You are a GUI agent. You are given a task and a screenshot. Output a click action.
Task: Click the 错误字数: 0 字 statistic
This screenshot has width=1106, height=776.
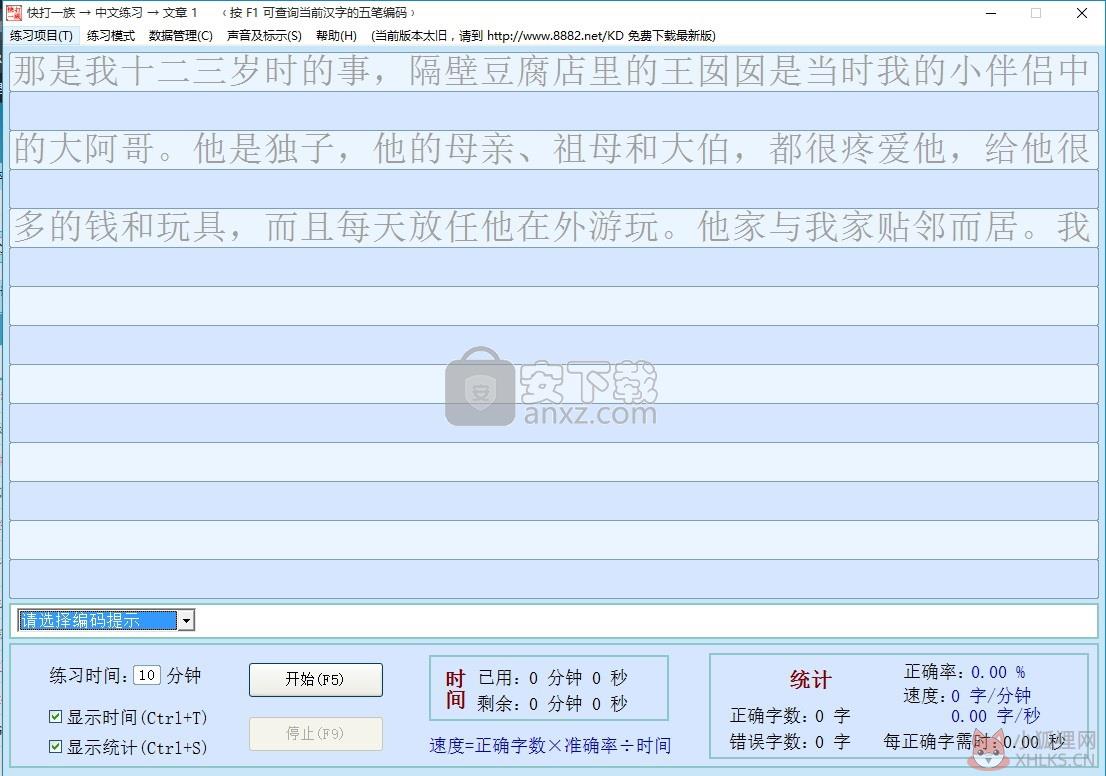tap(790, 742)
